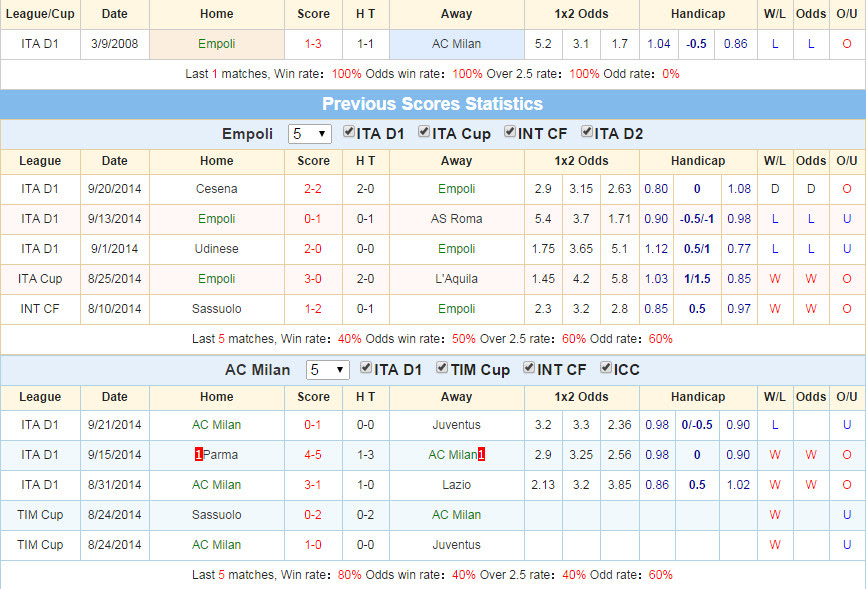Click the 5.2 home odds in the 3/9/2008 row

(543, 44)
